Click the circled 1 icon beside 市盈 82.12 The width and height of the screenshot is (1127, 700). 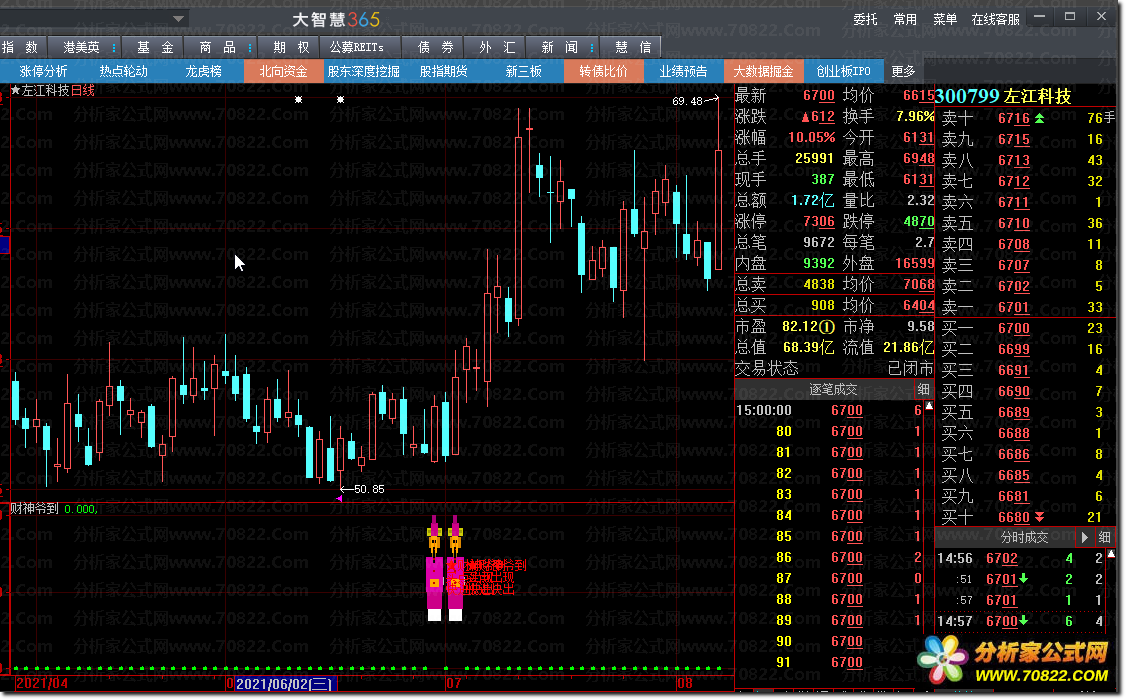tap(828, 326)
